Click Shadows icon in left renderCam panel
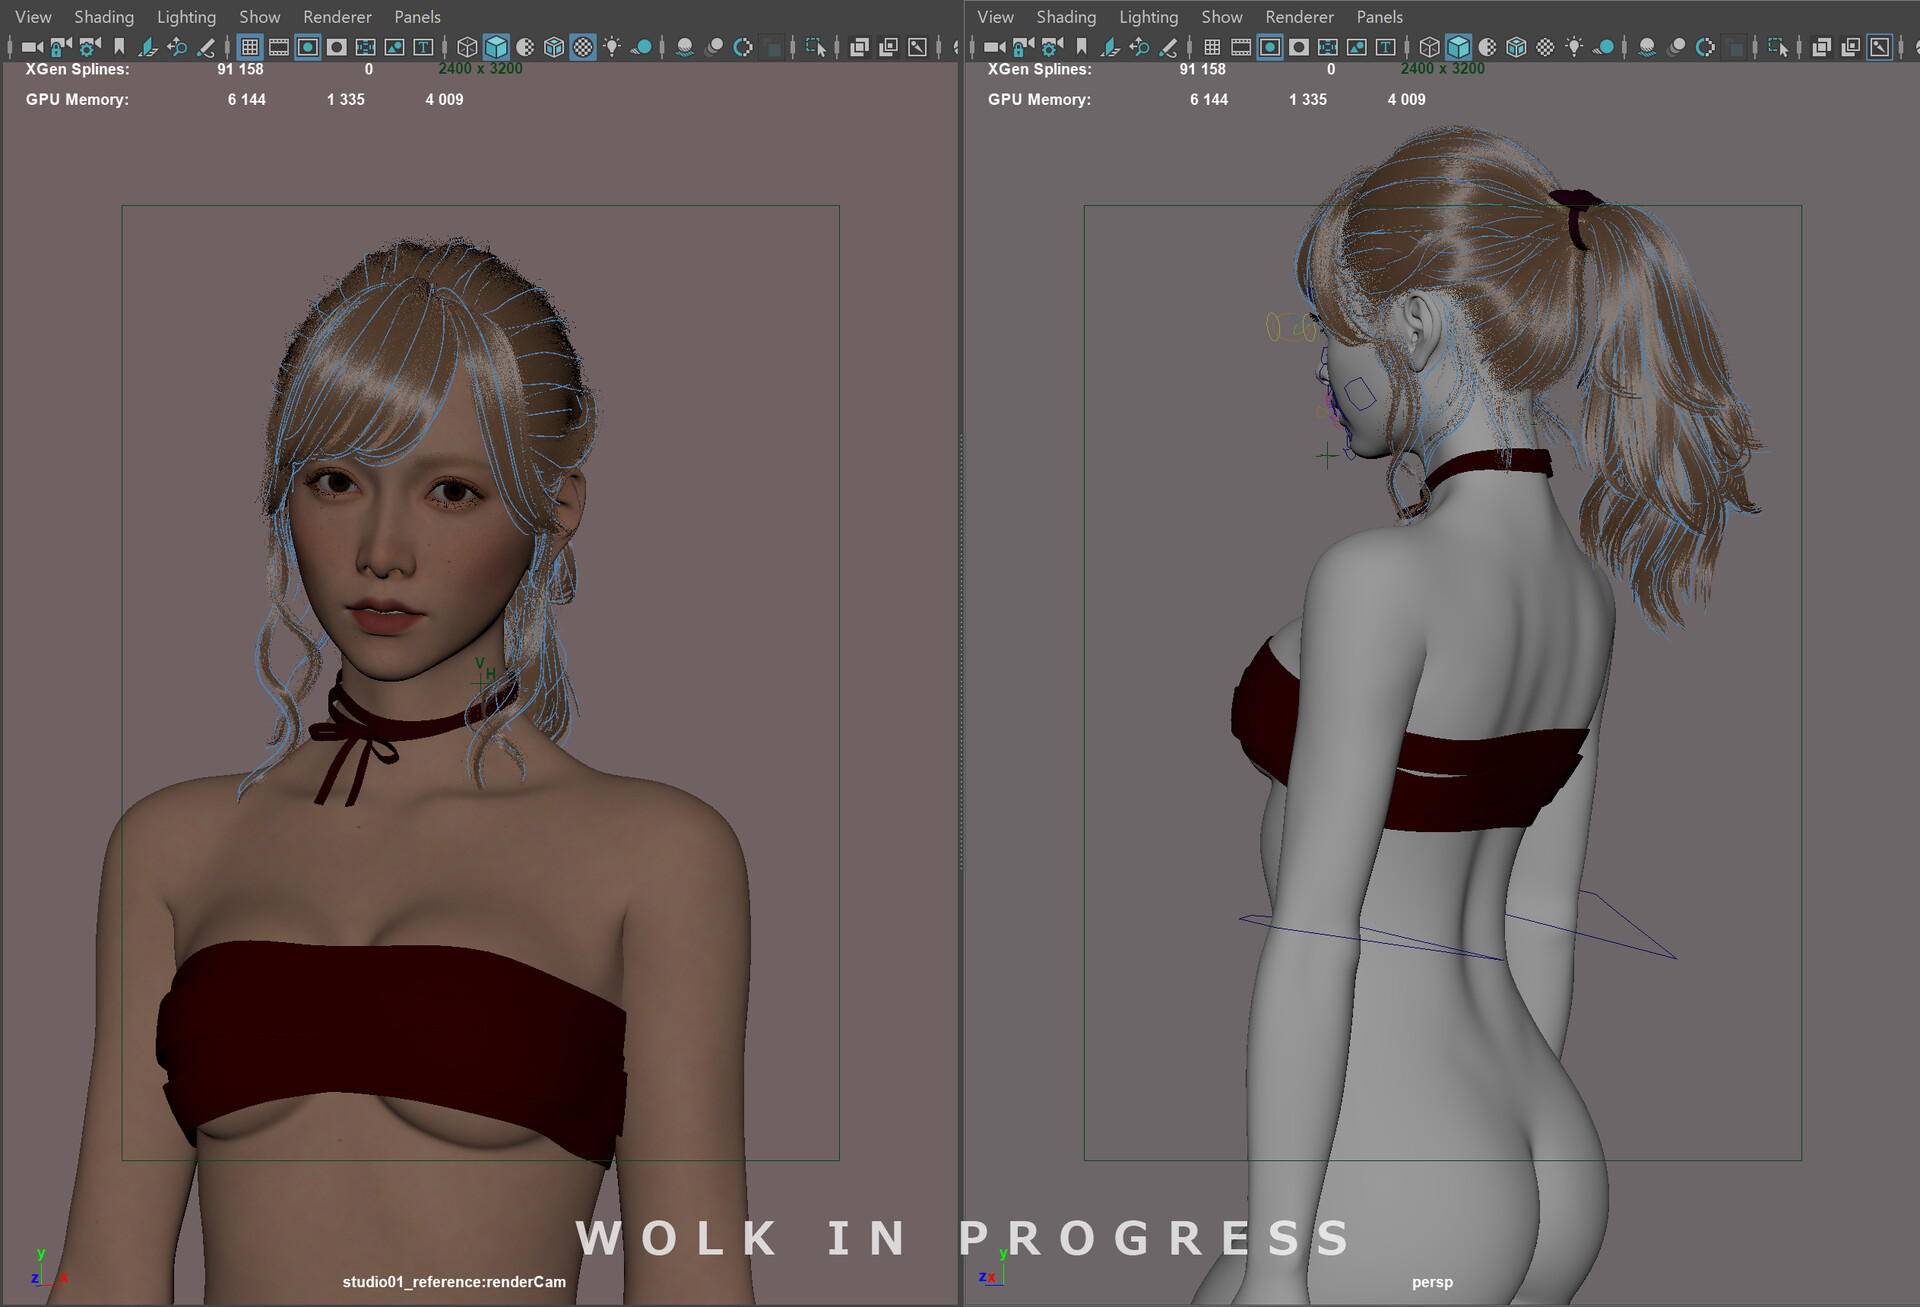This screenshot has height=1307, width=1920. [641, 47]
